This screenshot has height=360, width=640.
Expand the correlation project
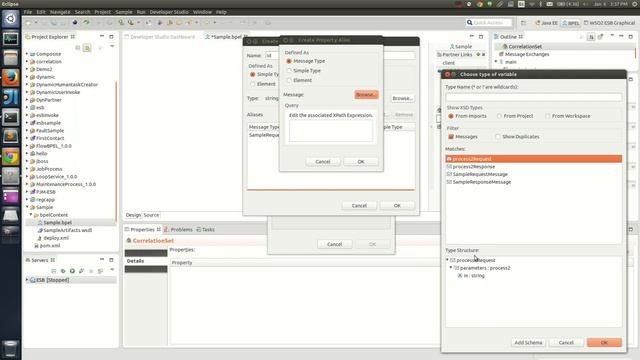point(27,62)
